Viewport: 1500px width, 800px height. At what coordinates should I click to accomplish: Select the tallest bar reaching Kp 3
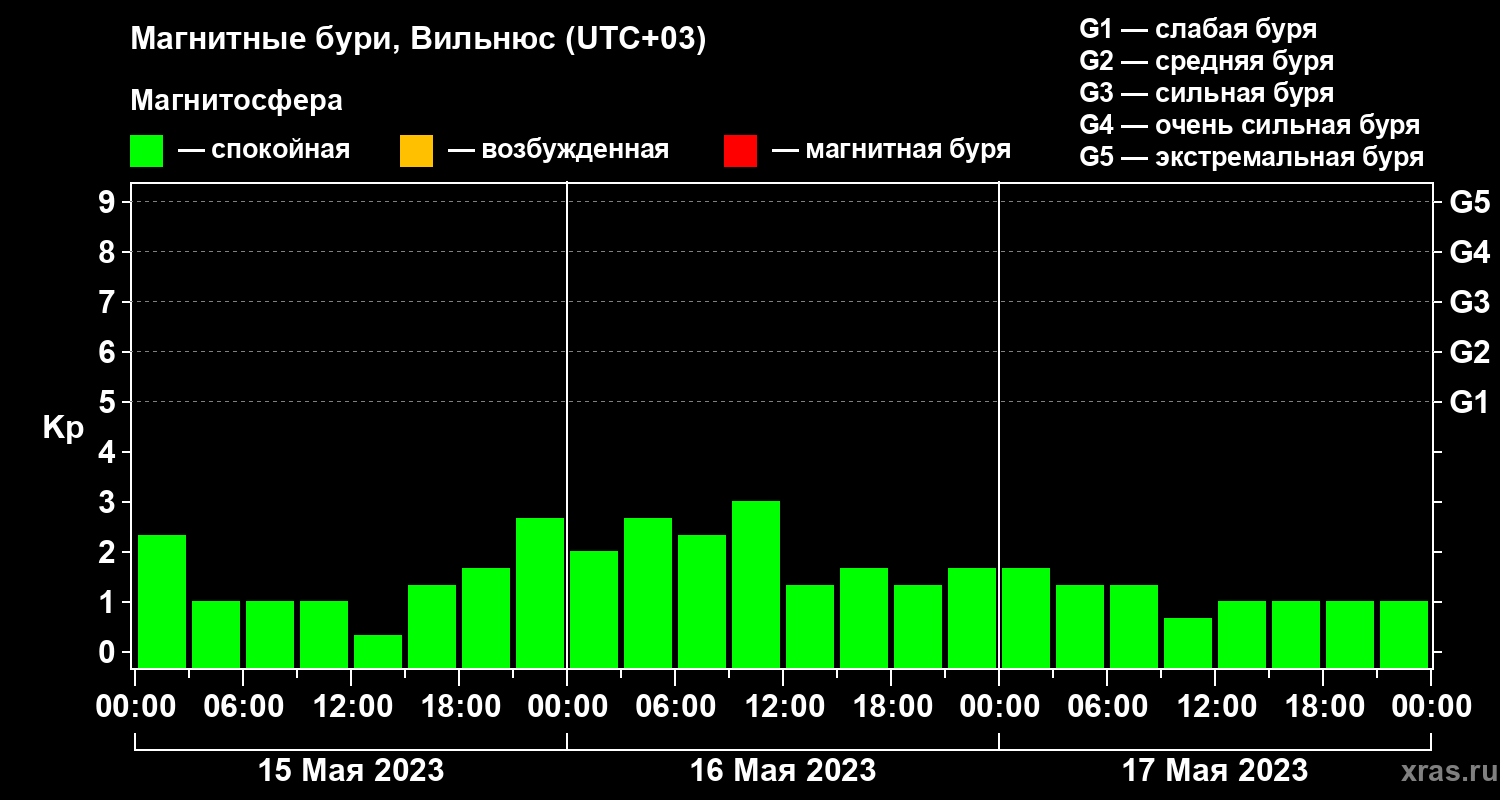tap(756, 584)
